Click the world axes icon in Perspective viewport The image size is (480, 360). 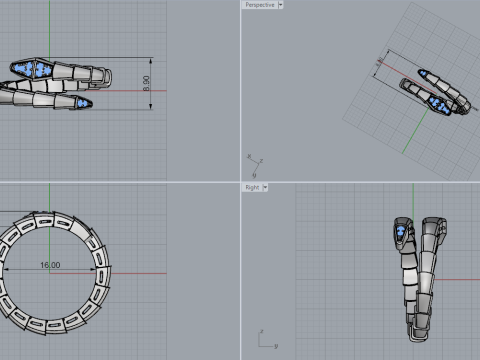255,166
